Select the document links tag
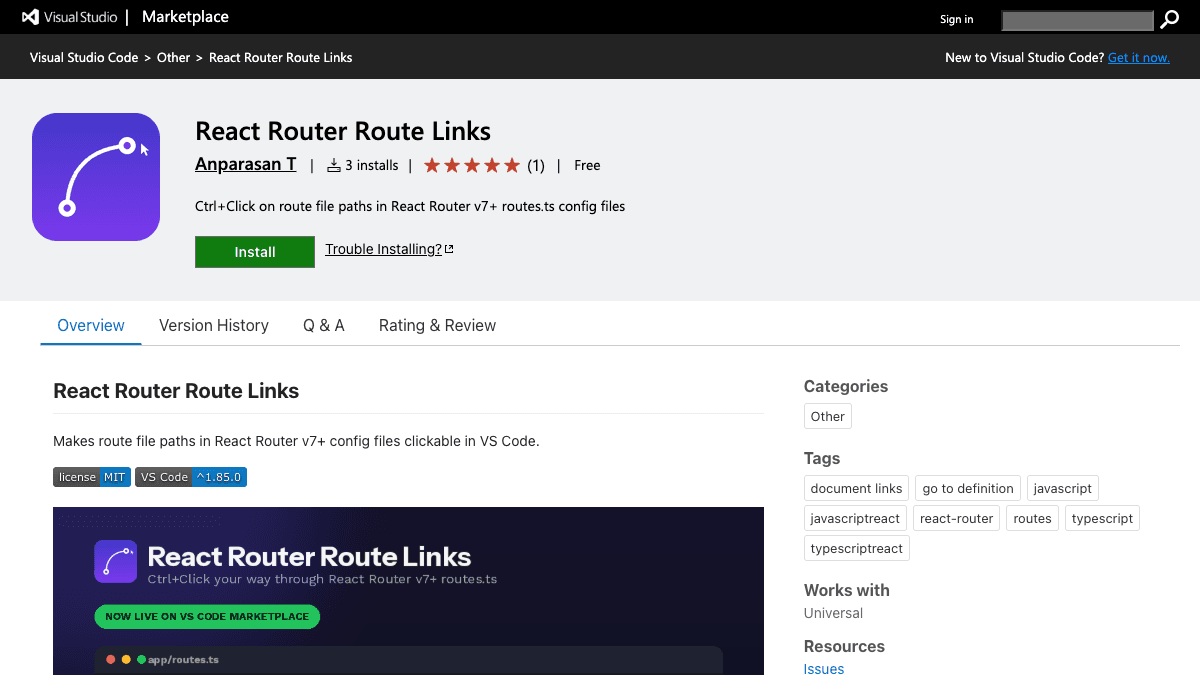Viewport: 1200px width, 675px height. pyautogui.click(x=856, y=488)
